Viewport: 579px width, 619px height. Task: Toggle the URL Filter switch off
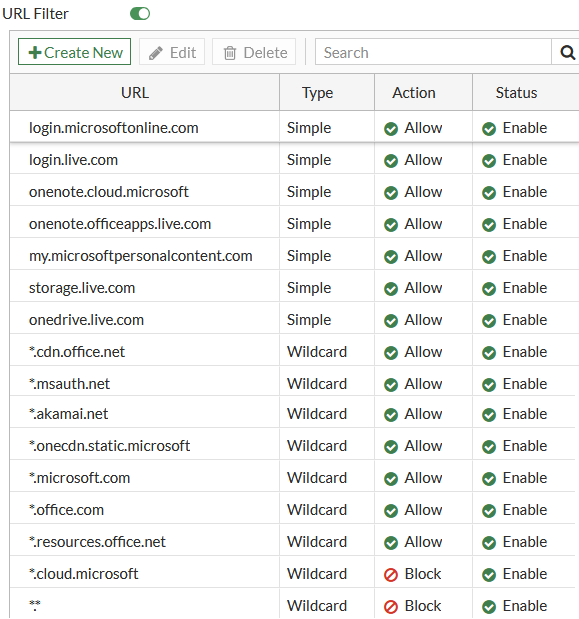tap(140, 14)
